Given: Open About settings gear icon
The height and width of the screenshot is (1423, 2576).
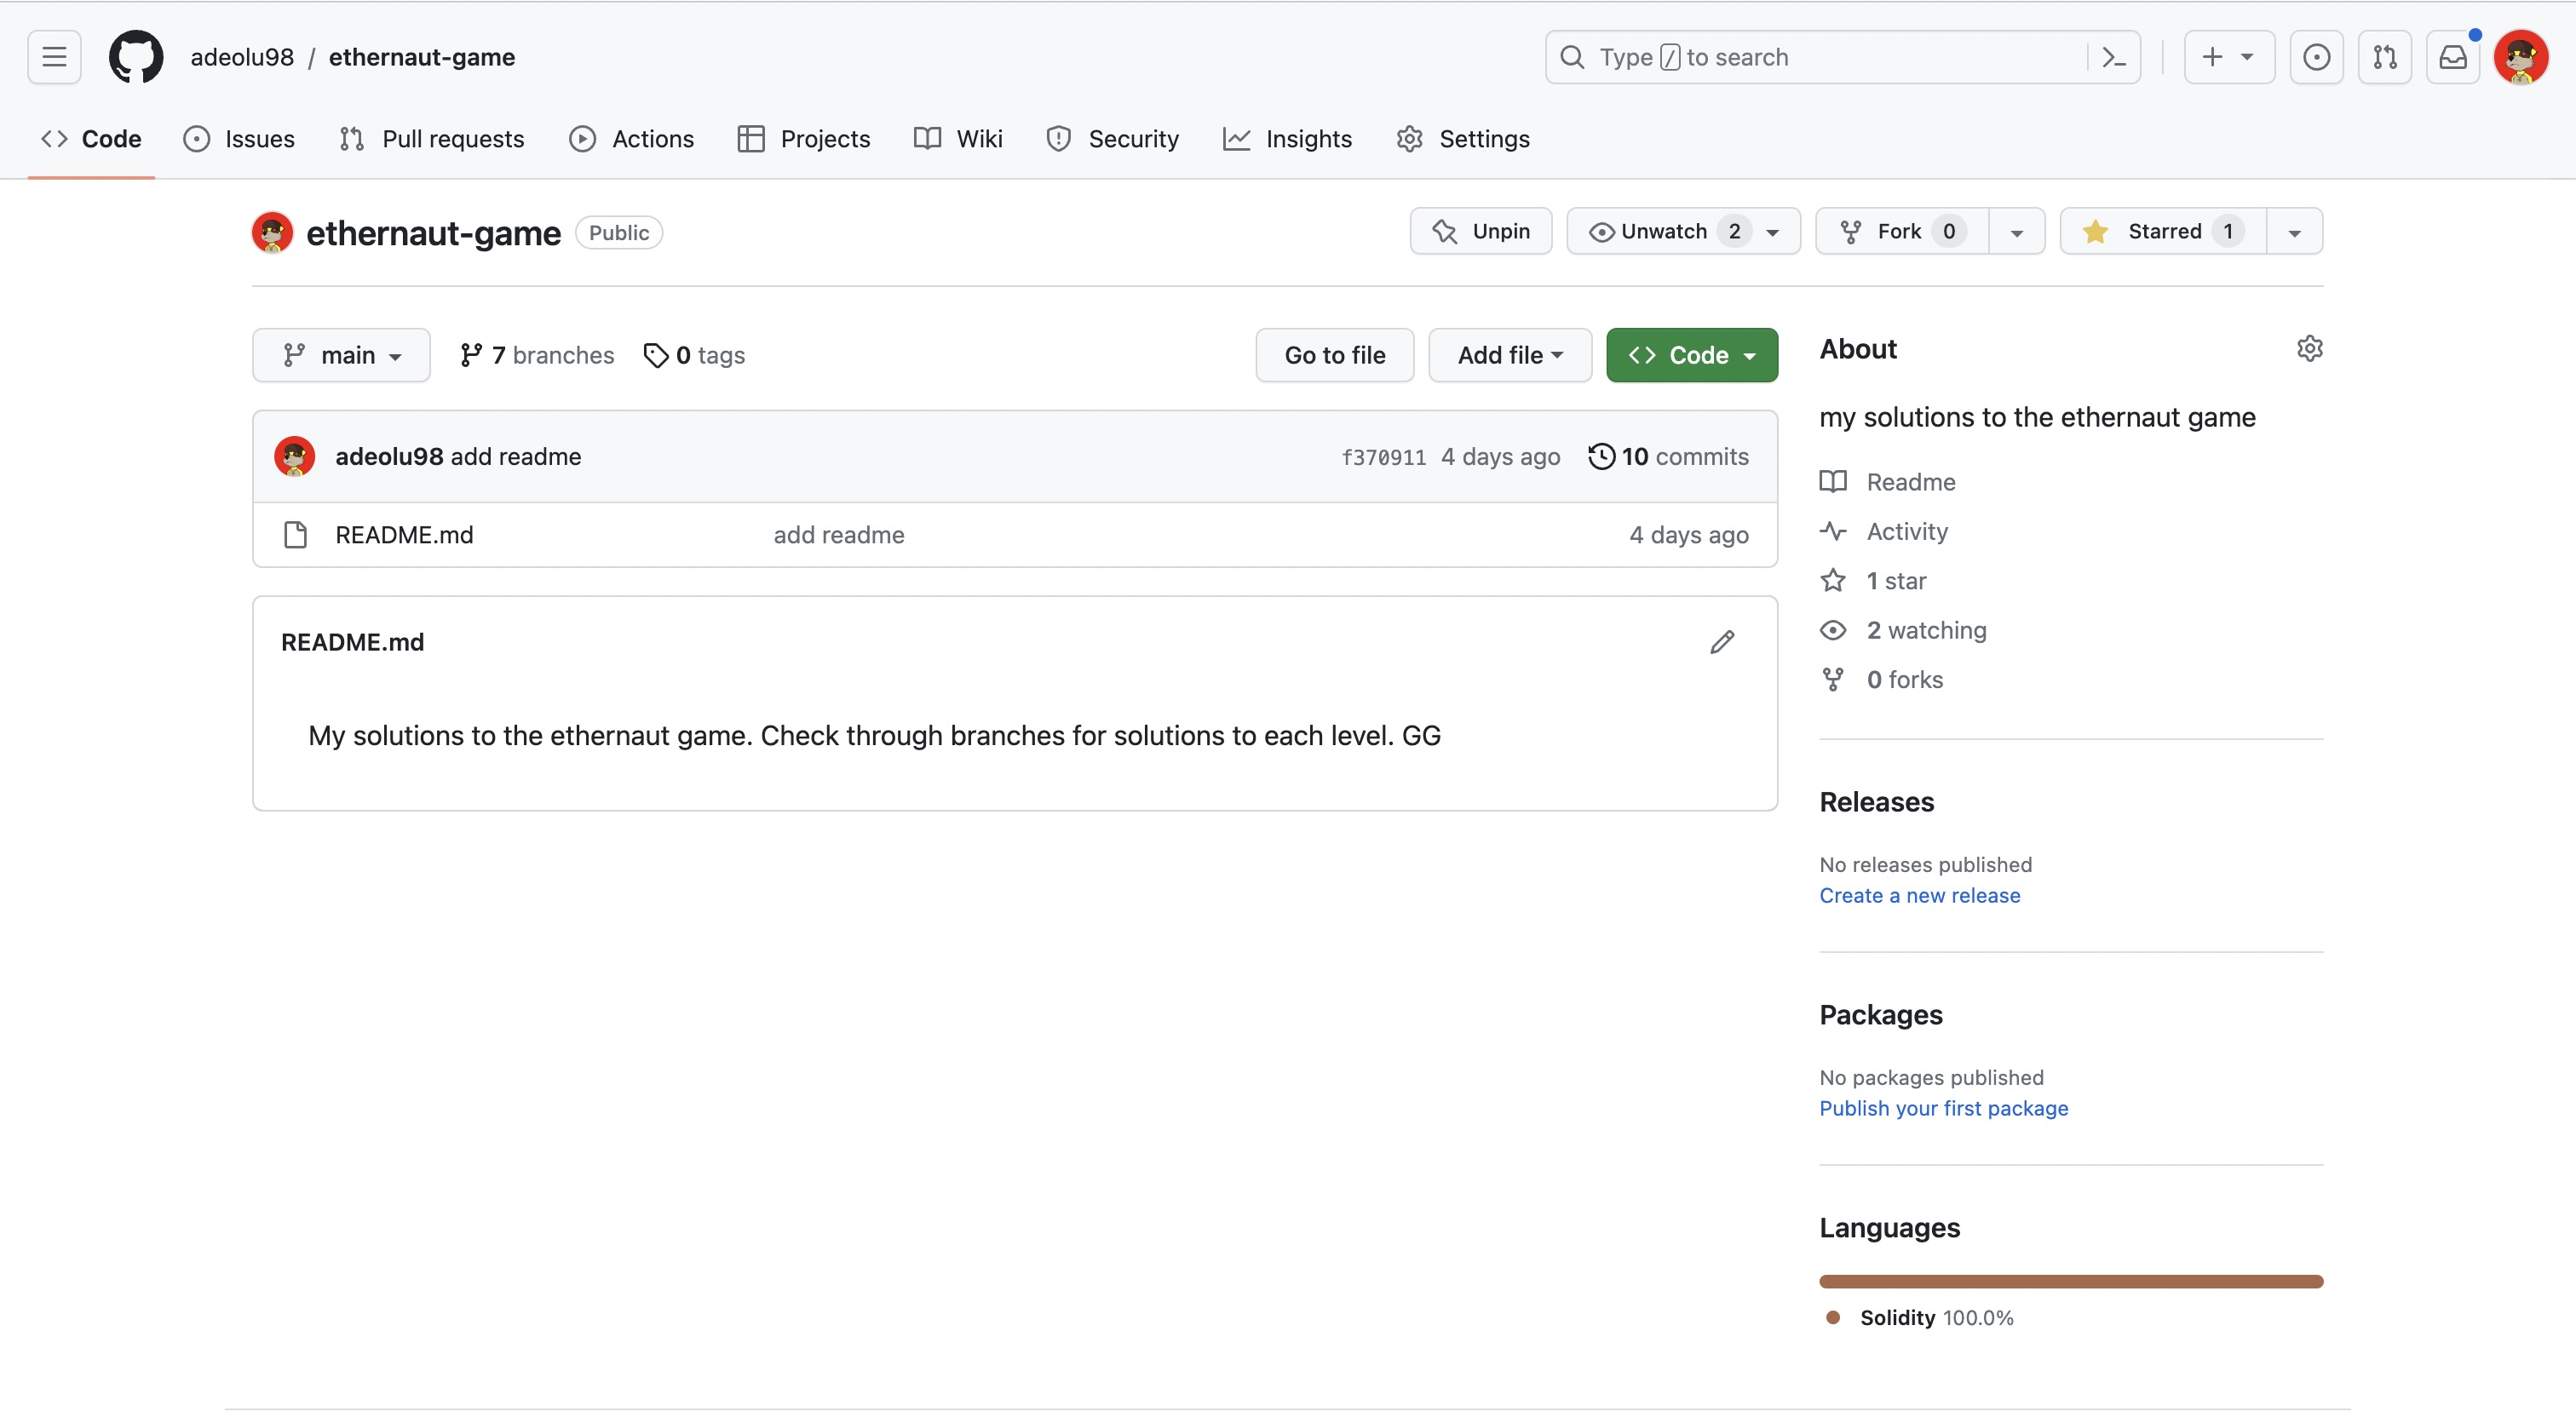Looking at the screenshot, I should pos(2309,349).
